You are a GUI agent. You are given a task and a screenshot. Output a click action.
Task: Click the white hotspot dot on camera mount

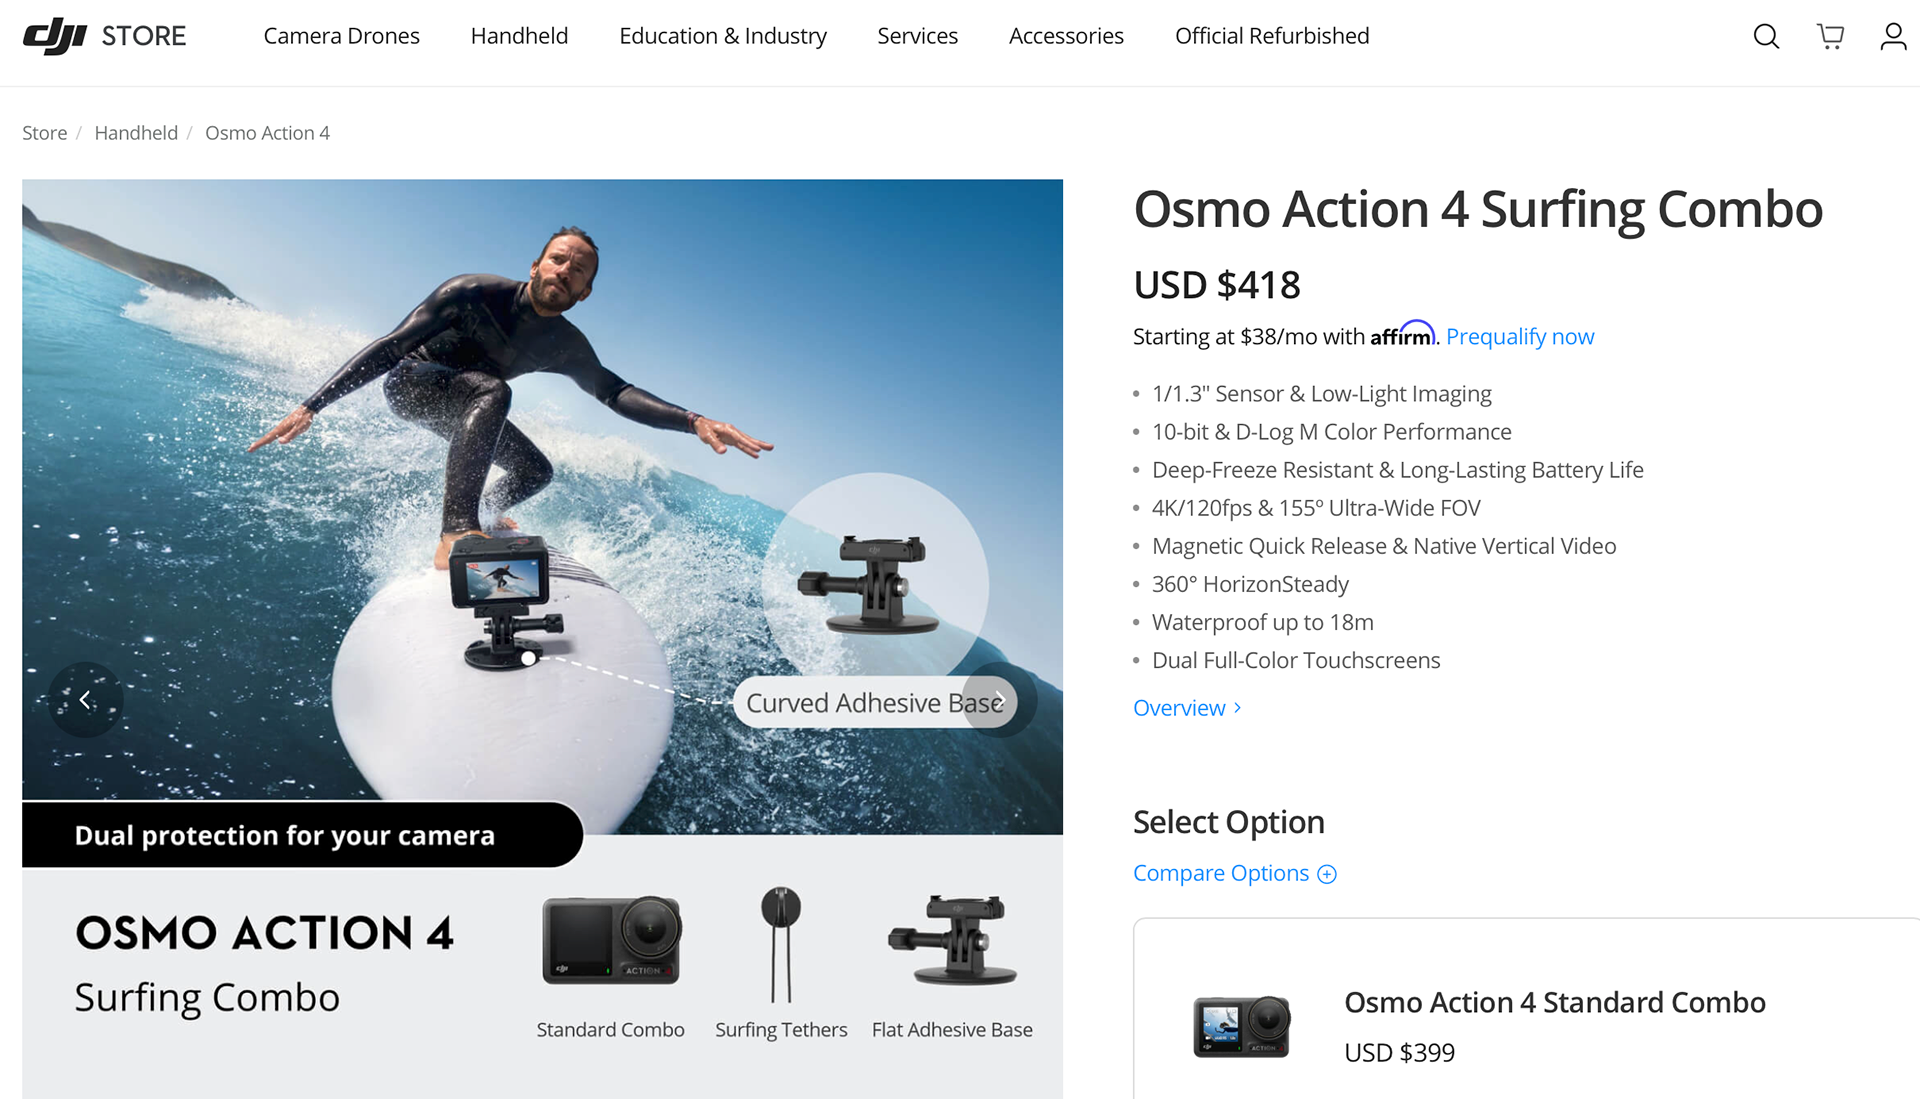click(528, 658)
